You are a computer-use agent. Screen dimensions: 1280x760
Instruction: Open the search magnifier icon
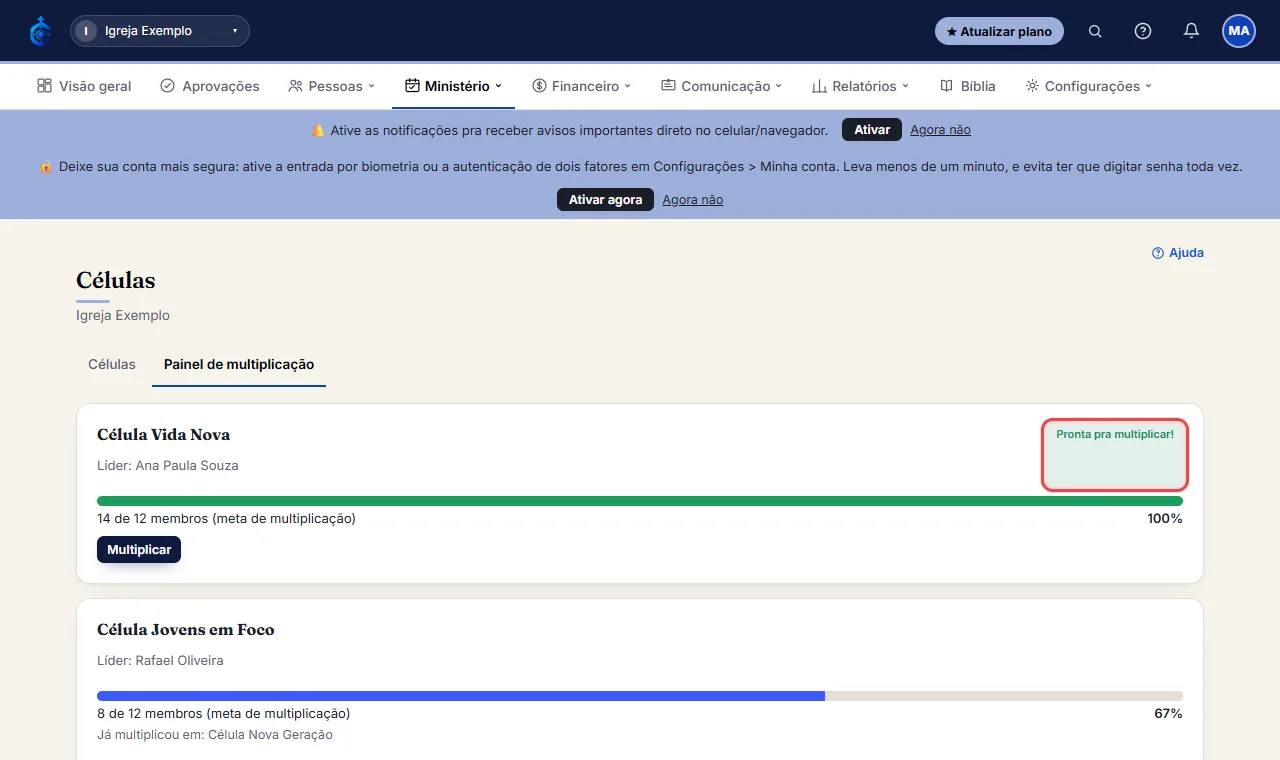click(x=1095, y=31)
